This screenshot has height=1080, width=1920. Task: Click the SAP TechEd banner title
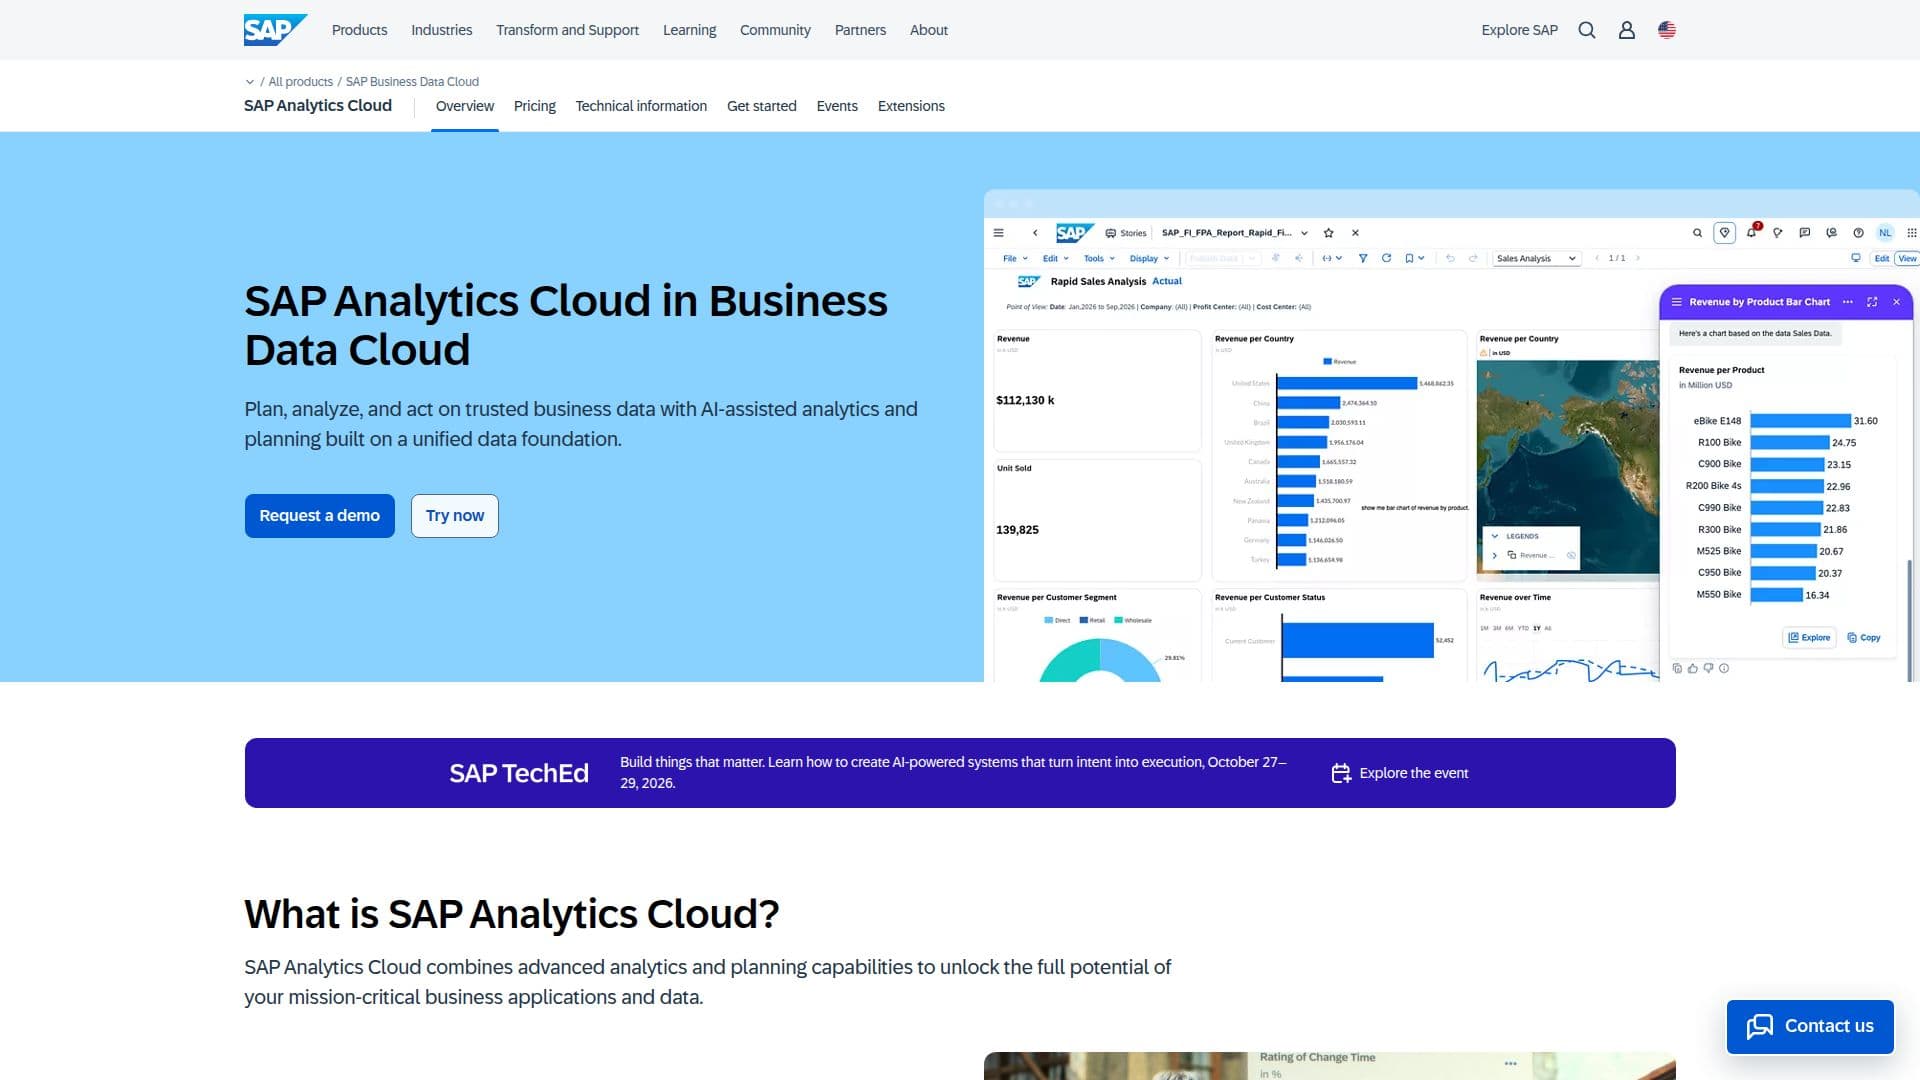pos(518,773)
